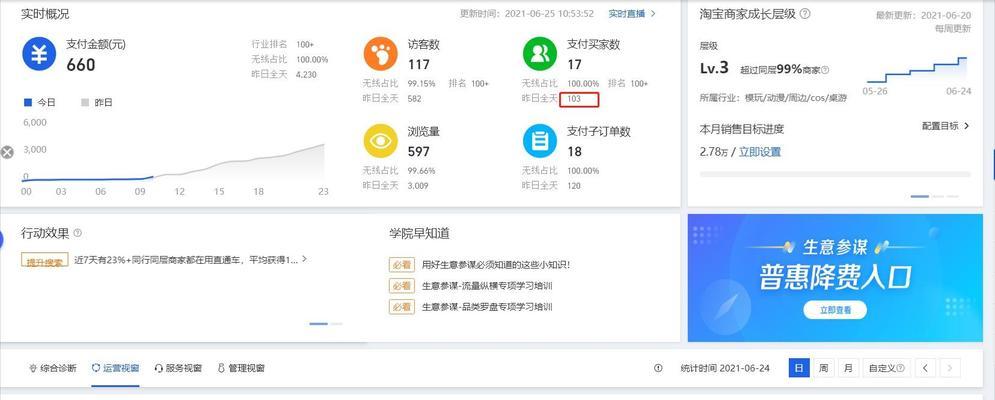The width and height of the screenshot is (995, 400).
Task: Click help icon next to 淘宝商家成长层级
Action: coord(805,13)
